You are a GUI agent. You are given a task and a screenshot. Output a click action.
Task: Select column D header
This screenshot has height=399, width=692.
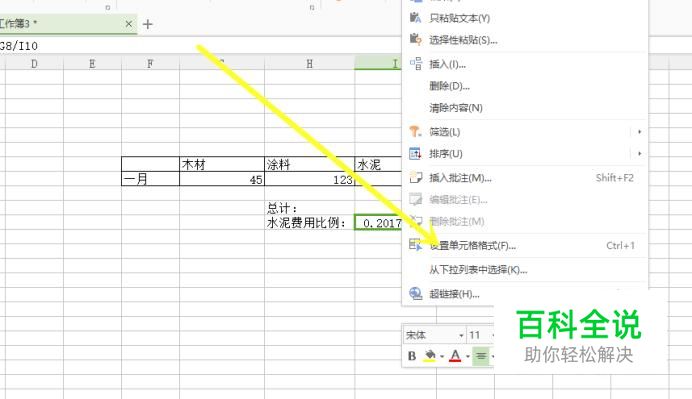(34, 64)
